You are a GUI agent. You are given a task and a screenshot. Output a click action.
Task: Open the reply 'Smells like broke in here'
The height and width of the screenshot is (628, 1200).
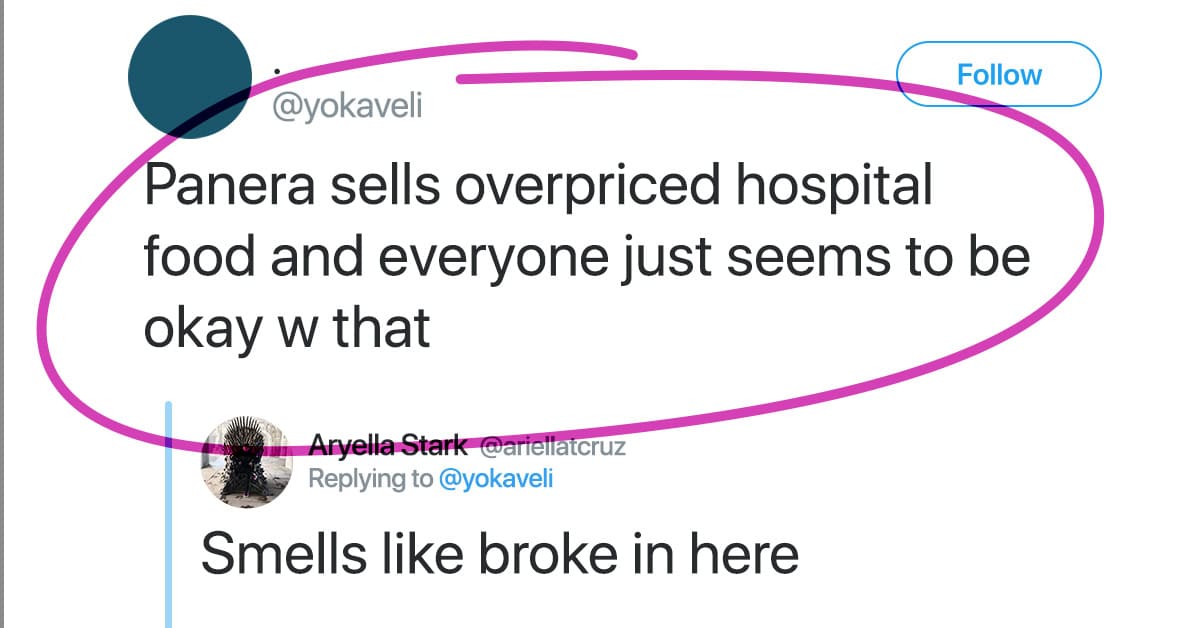500,554
